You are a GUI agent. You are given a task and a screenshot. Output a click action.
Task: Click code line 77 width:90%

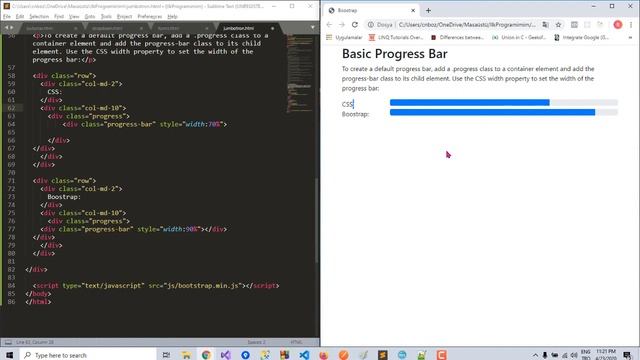tap(133, 229)
